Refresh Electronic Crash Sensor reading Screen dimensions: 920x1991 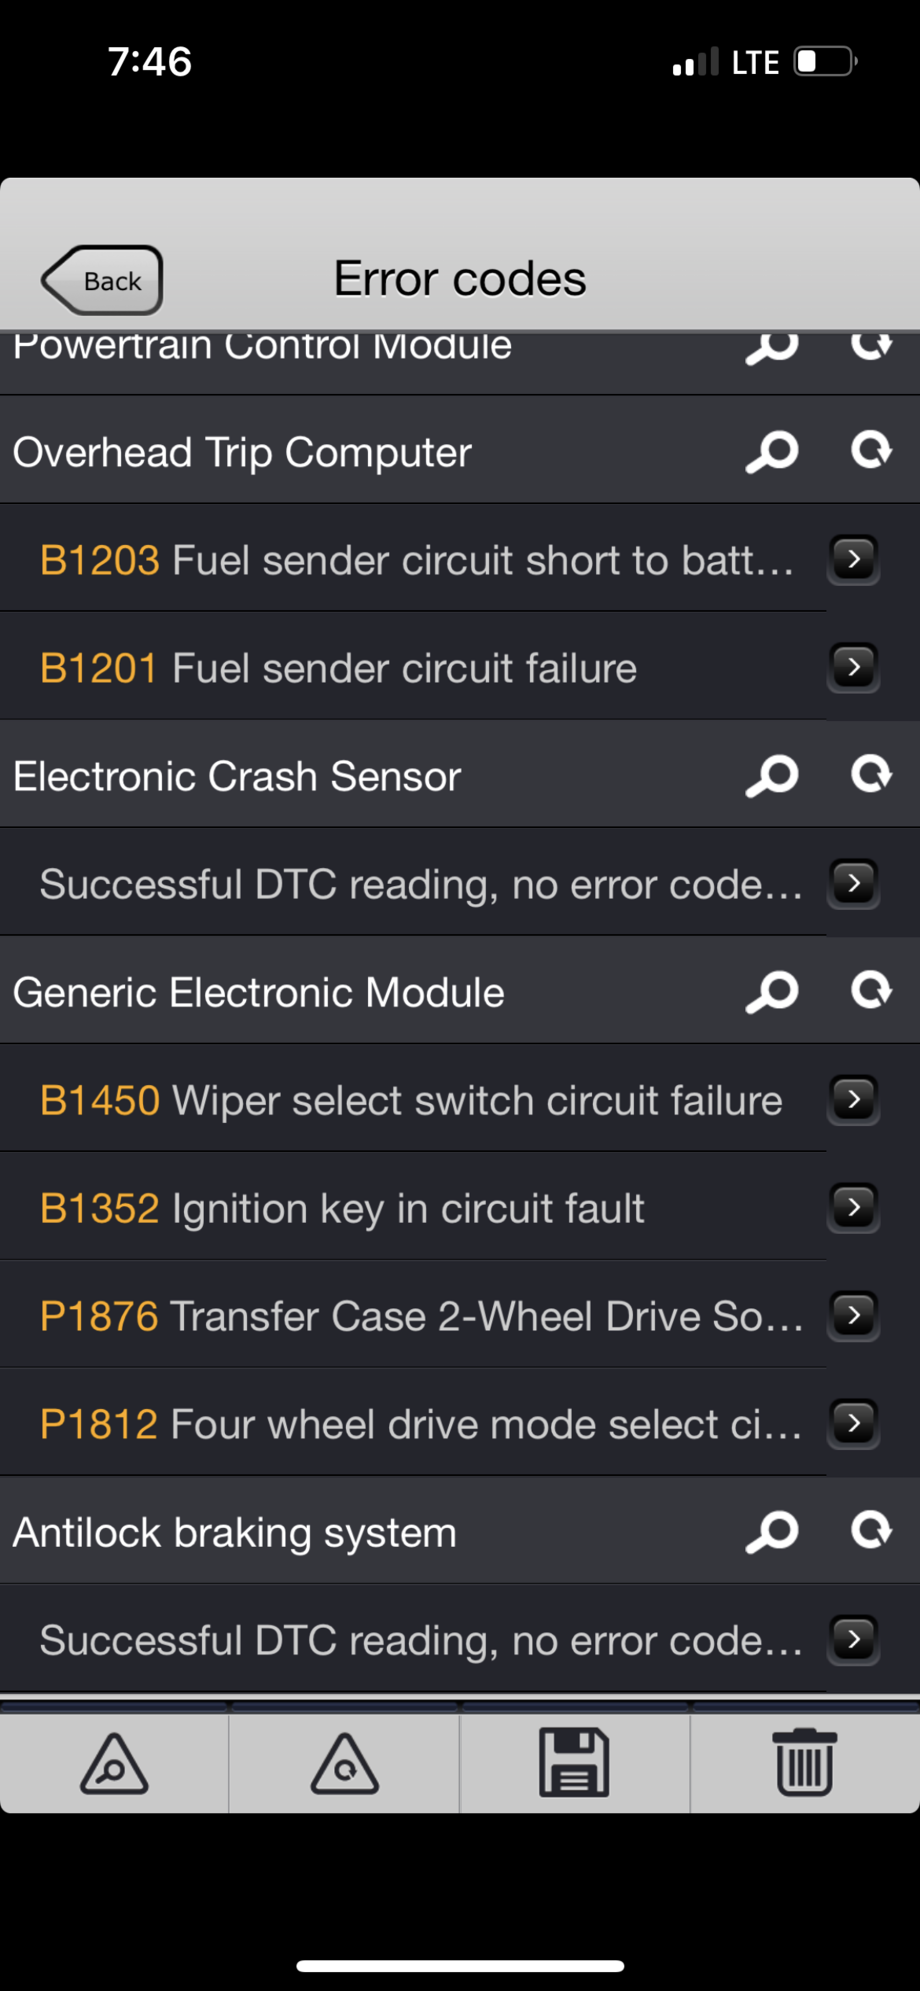tap(871, 774)
